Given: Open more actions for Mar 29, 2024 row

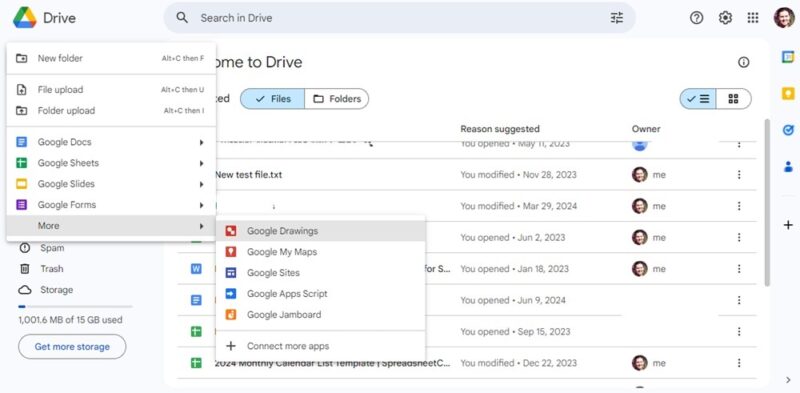Looking at the screenshot, I should coord(739,206).
